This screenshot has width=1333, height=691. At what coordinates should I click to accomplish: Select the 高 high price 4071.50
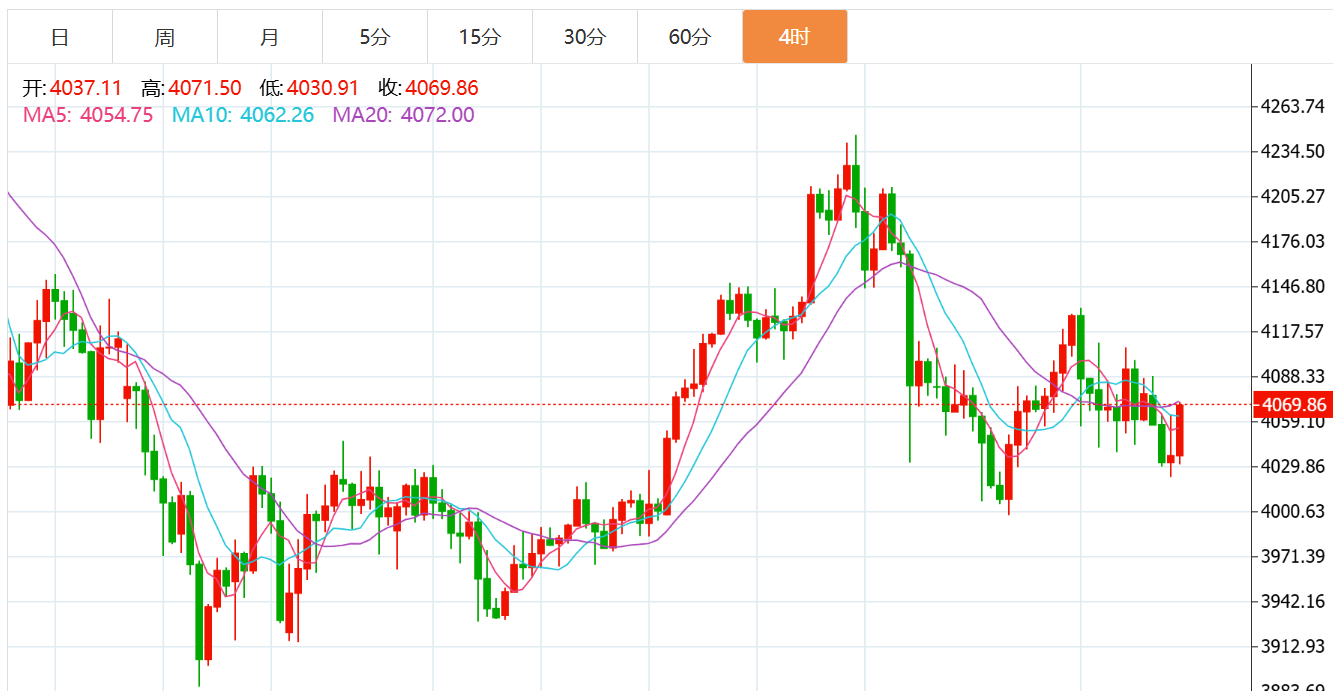tap(204, 89)
